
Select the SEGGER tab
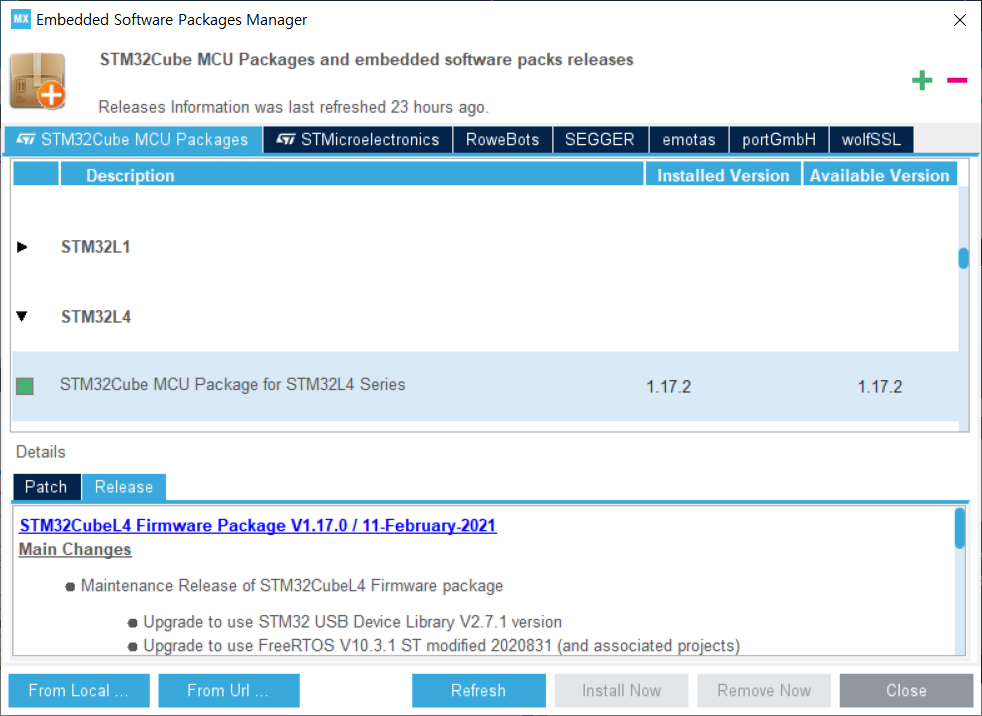[x=599, y=140]
